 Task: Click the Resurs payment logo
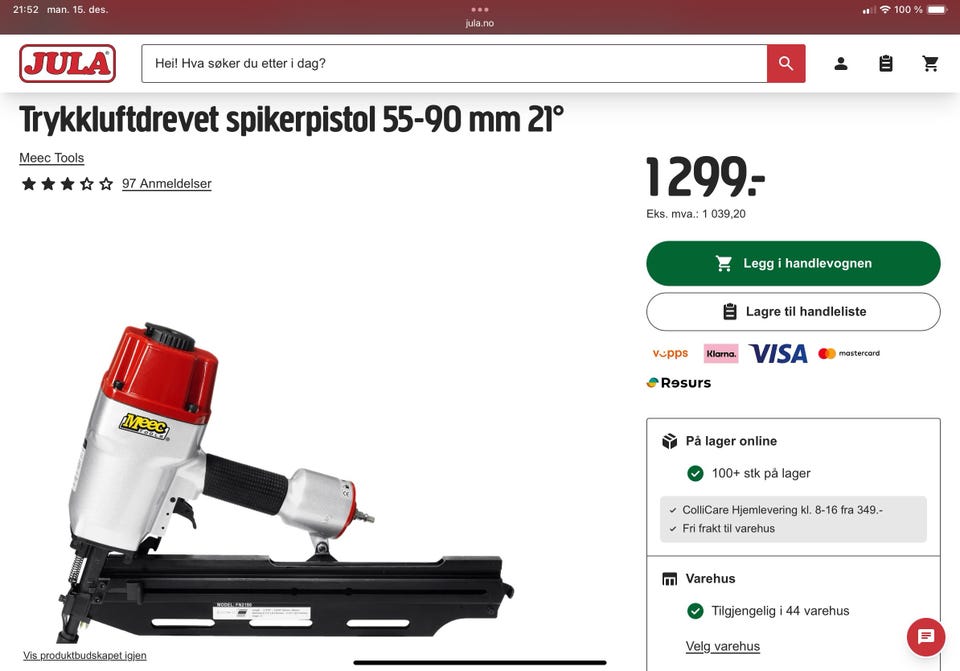point(679,383)
